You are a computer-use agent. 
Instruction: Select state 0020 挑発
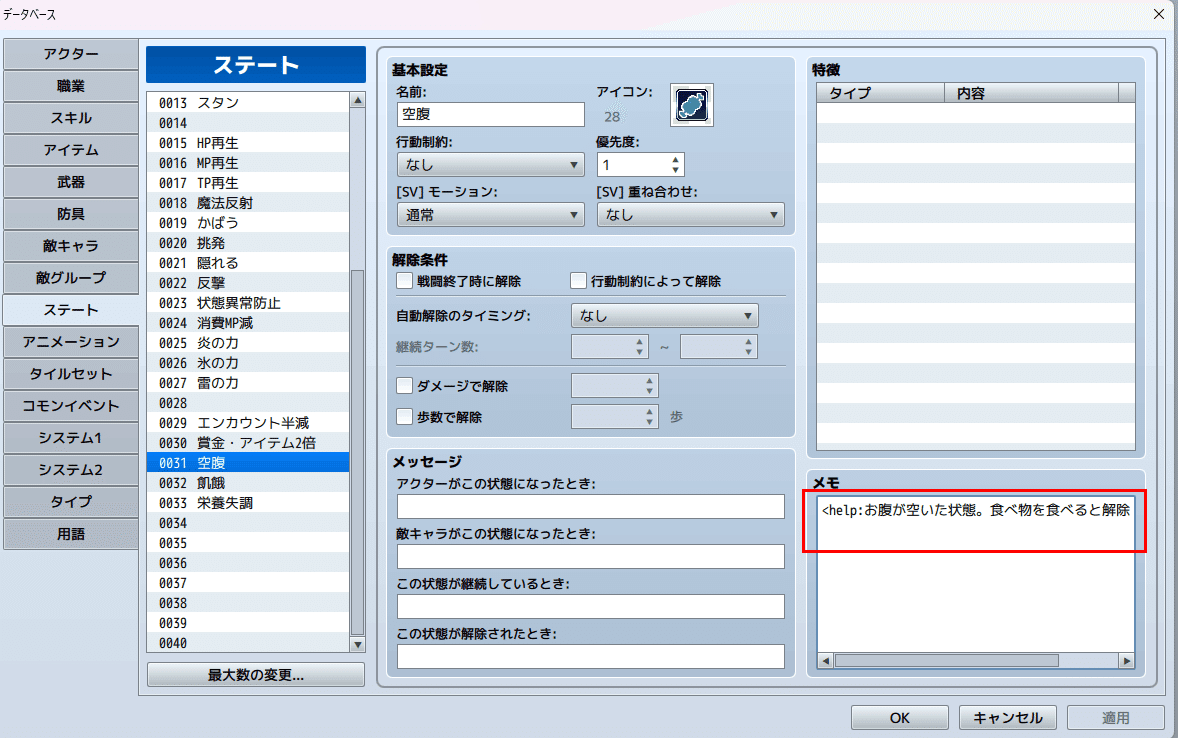(x=248, y=243)
